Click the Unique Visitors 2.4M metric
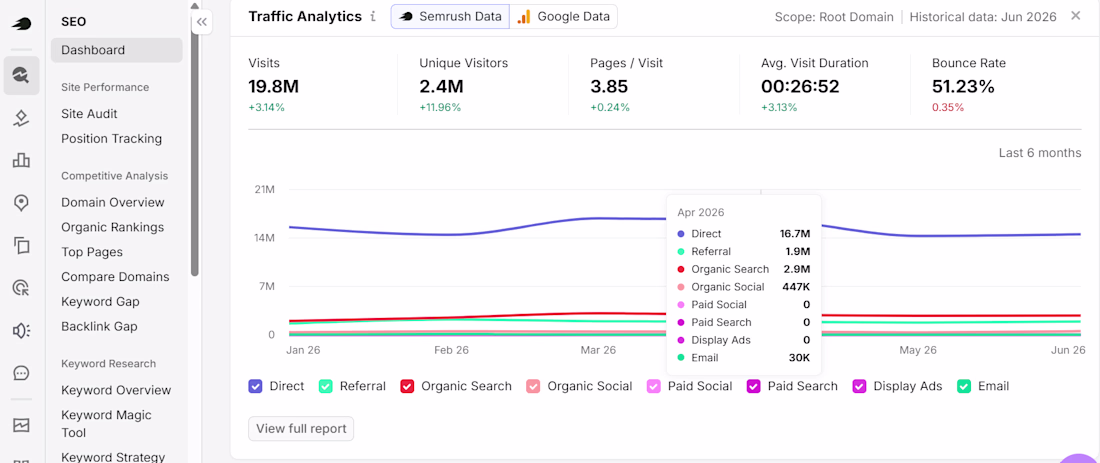1100x463 pixels. 441,87
